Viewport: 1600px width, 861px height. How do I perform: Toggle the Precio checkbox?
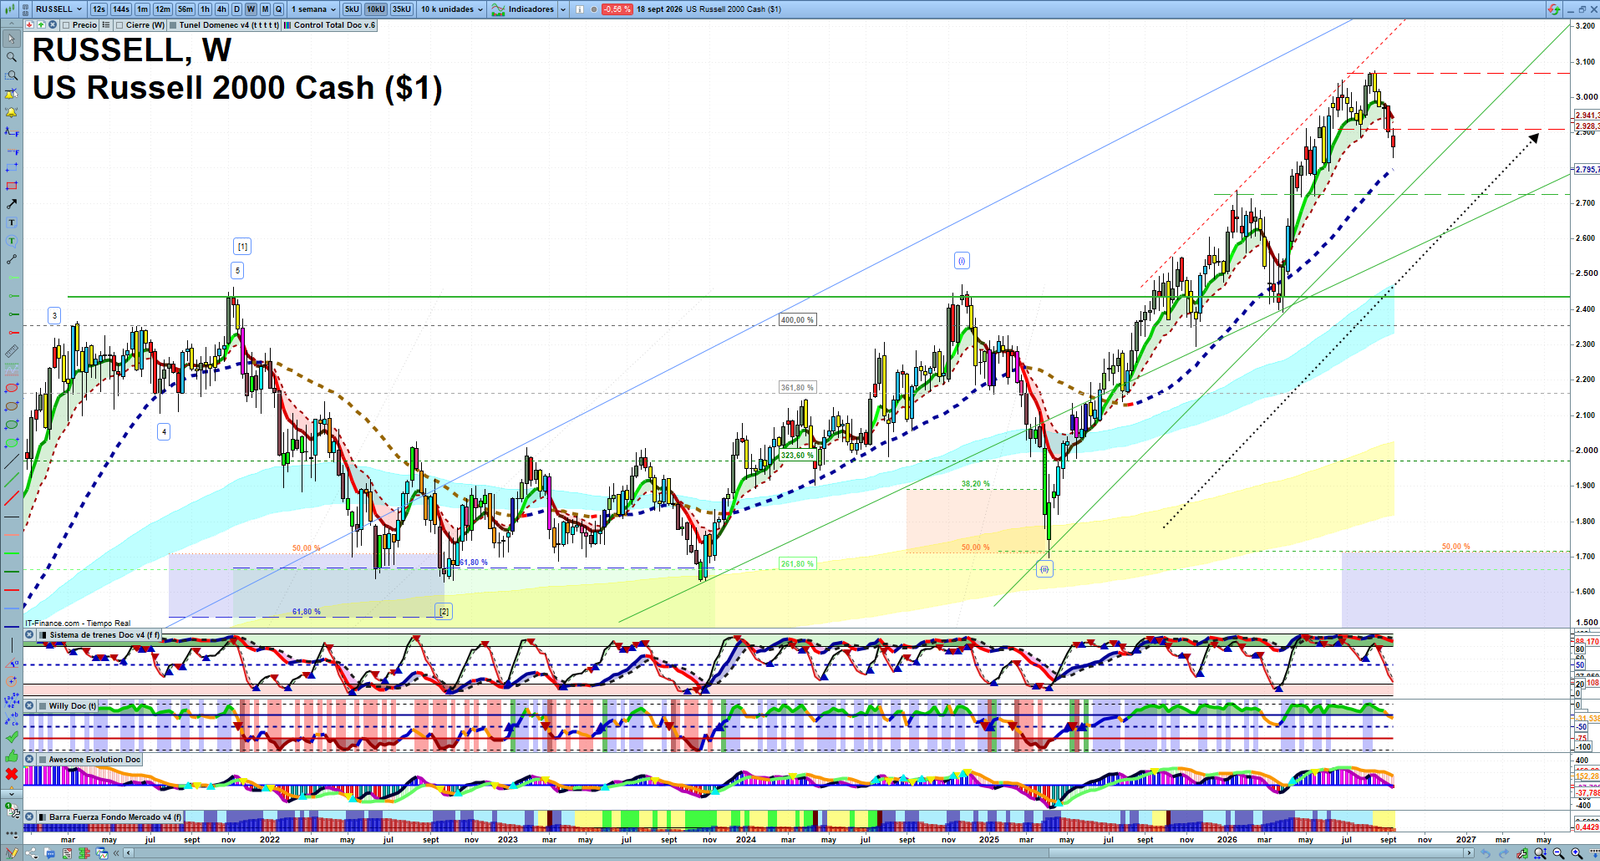tap(66, 25)
